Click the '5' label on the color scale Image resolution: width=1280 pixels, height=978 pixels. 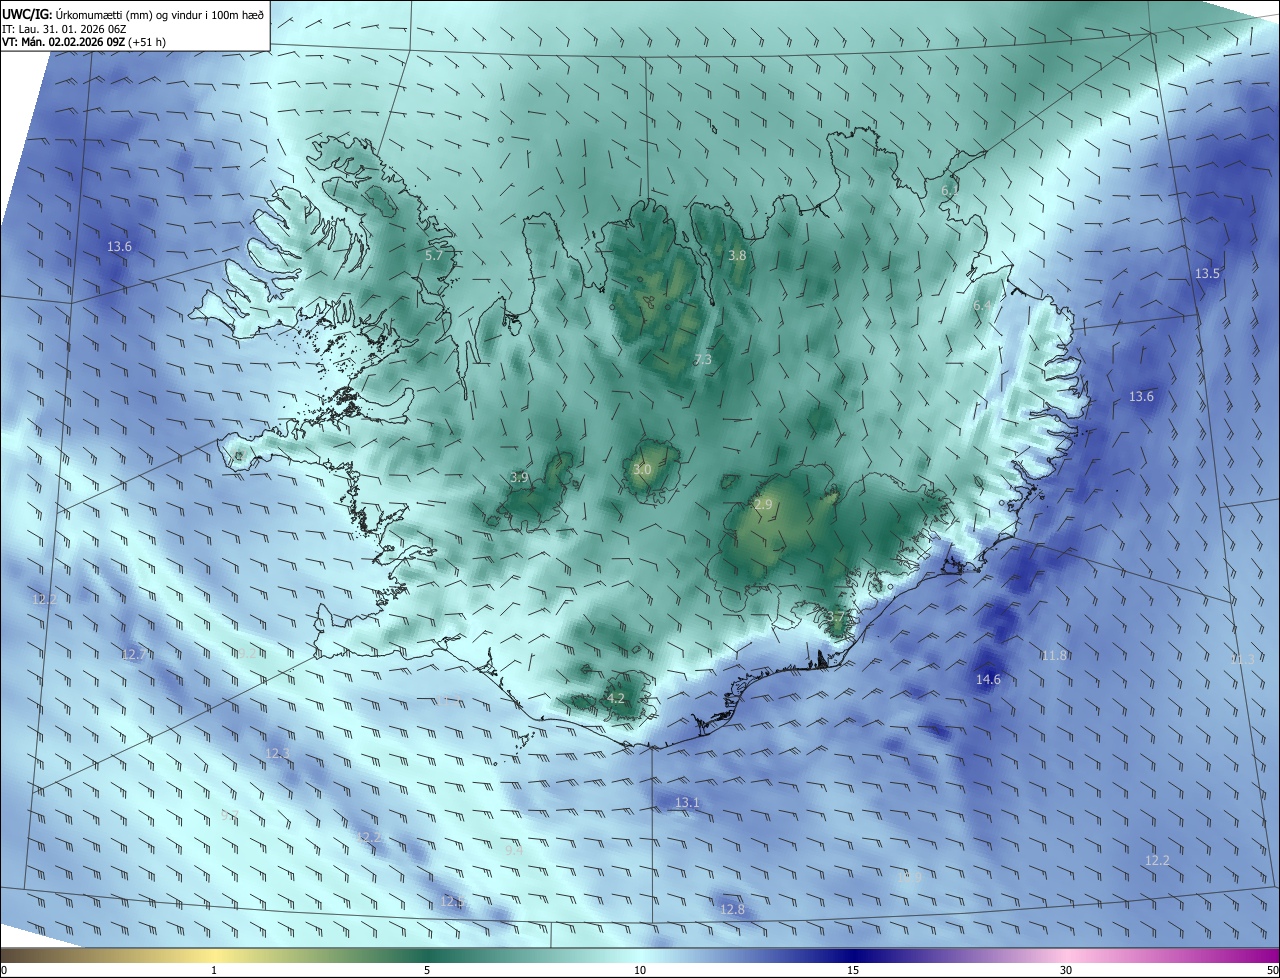pos(427,970)
